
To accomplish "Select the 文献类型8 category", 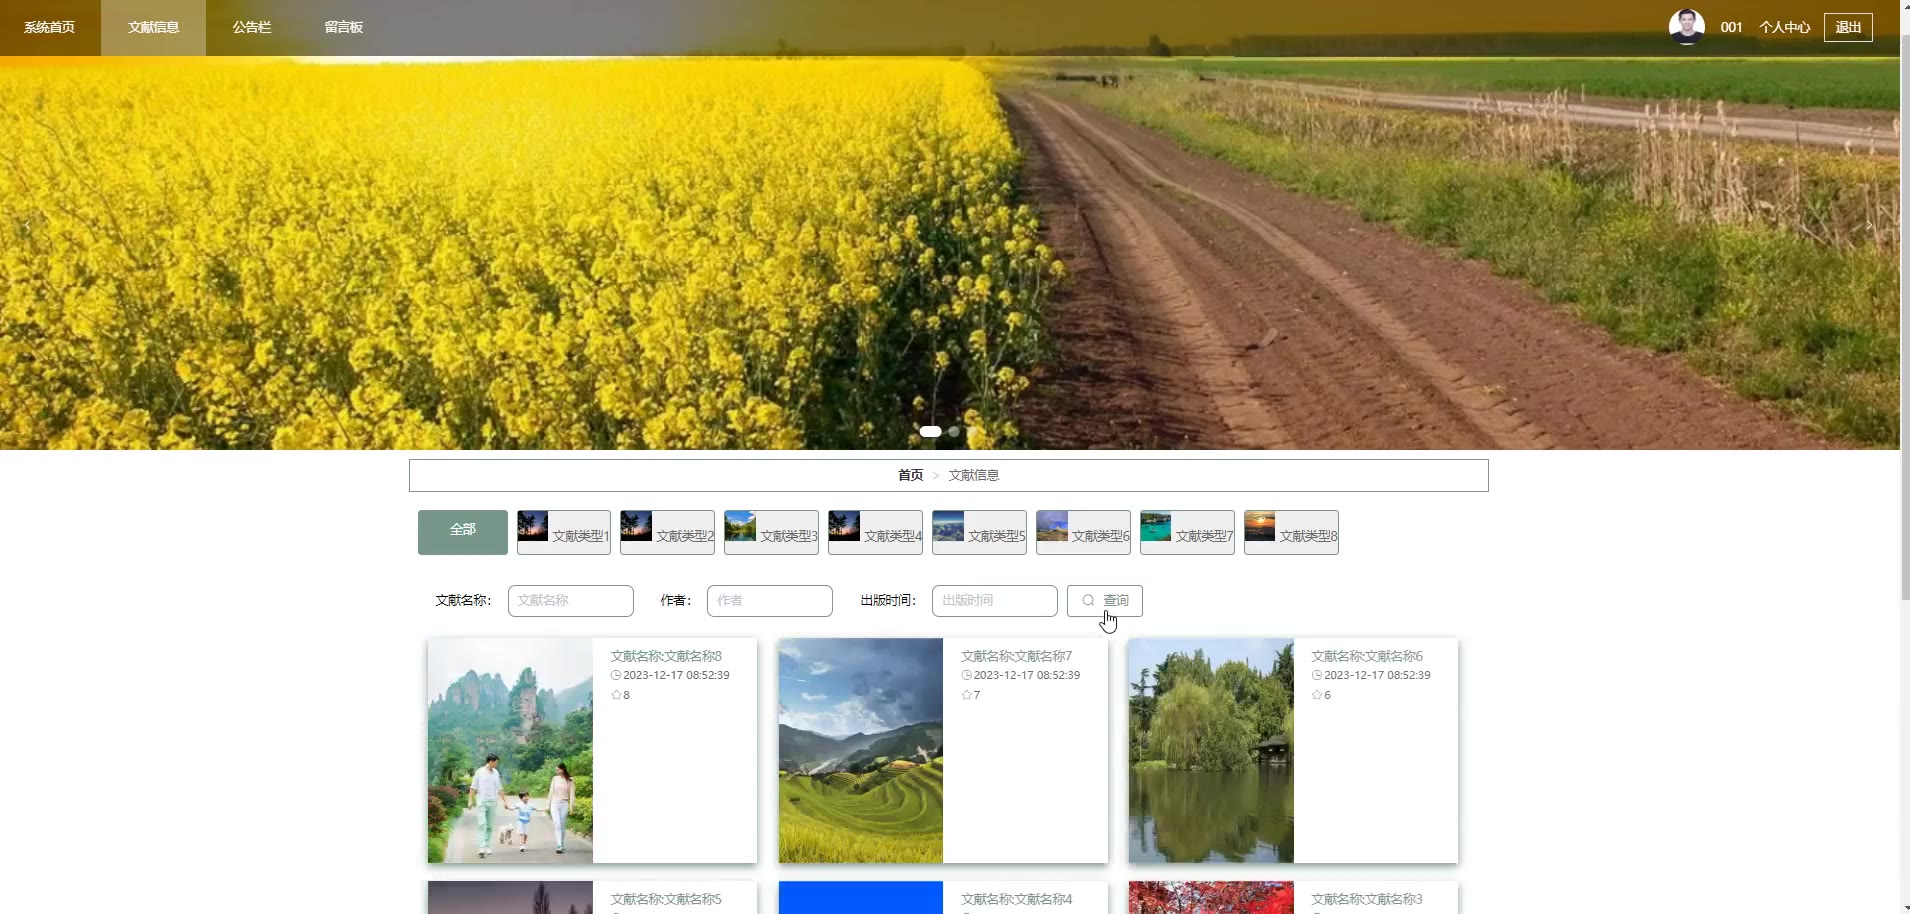I will click(x=1291, y=532).
